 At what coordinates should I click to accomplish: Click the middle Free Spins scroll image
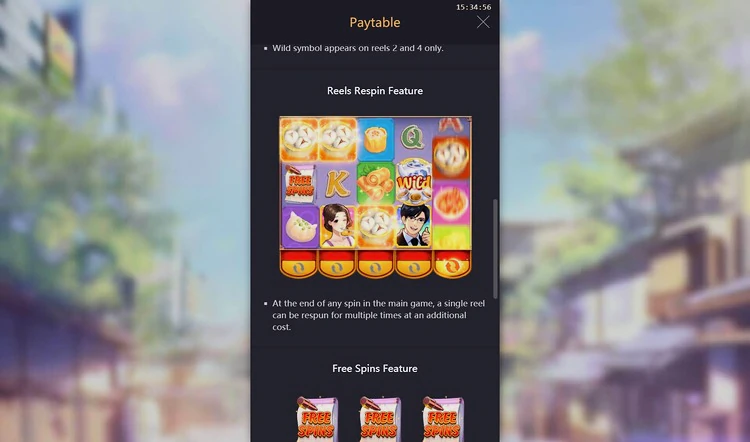380,420
